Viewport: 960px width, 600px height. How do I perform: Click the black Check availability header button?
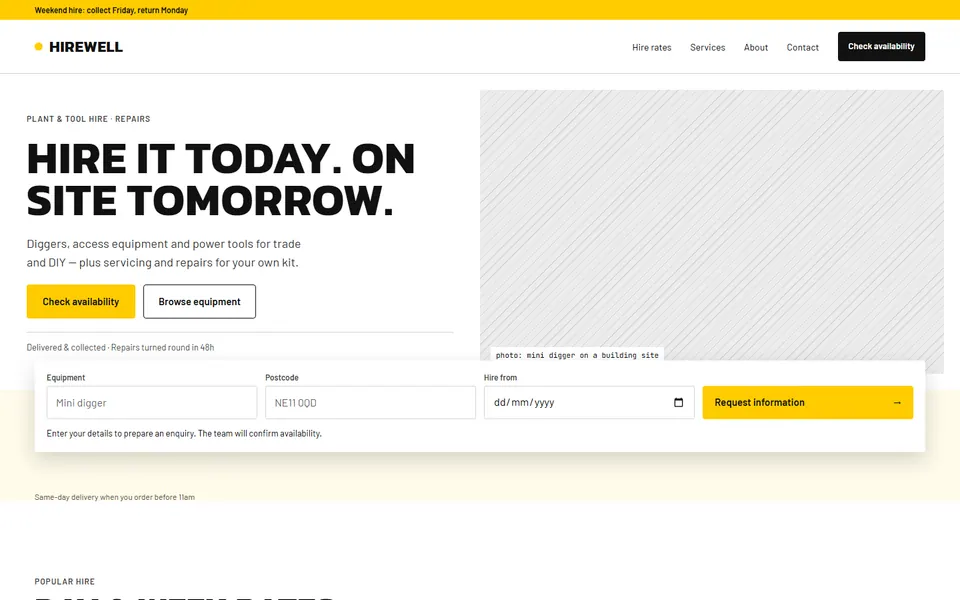[881, 47]
